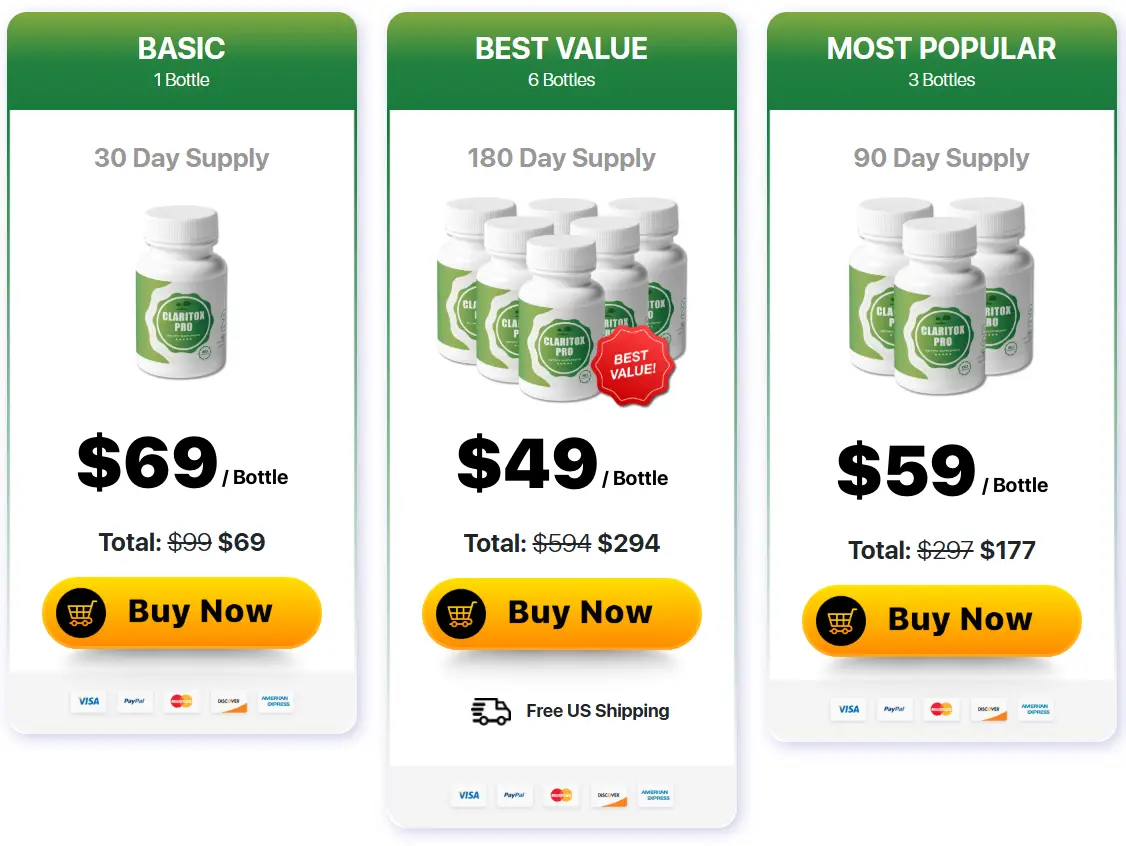
Task: Click the American Express icon under Best Value
Action: point(655,795)
